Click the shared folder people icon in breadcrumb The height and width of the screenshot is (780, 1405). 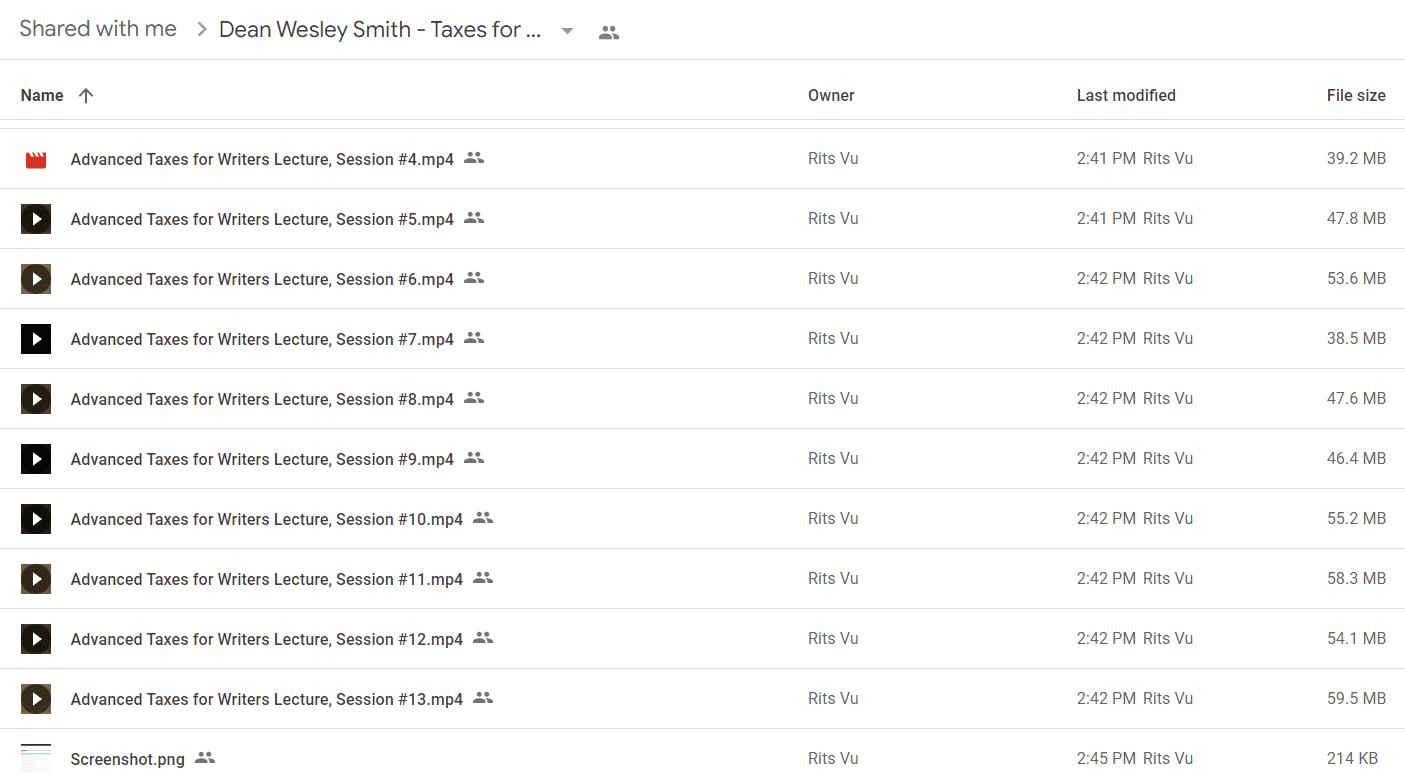609,32
